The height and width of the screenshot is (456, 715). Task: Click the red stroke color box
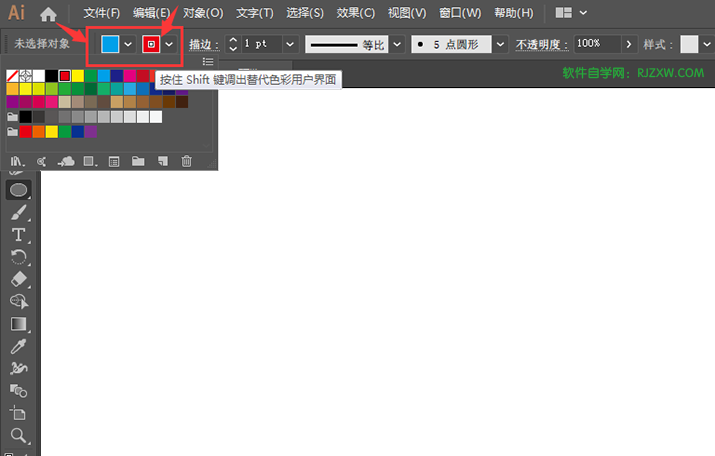point(151,44)
